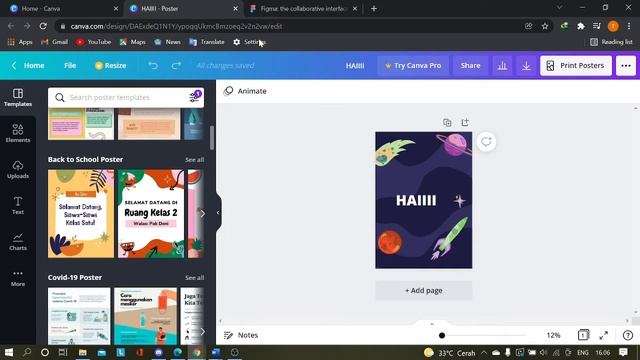Show hidden system tray icons chevron
This screenshot has width=640, height=360.
click(x=484, y=352)
